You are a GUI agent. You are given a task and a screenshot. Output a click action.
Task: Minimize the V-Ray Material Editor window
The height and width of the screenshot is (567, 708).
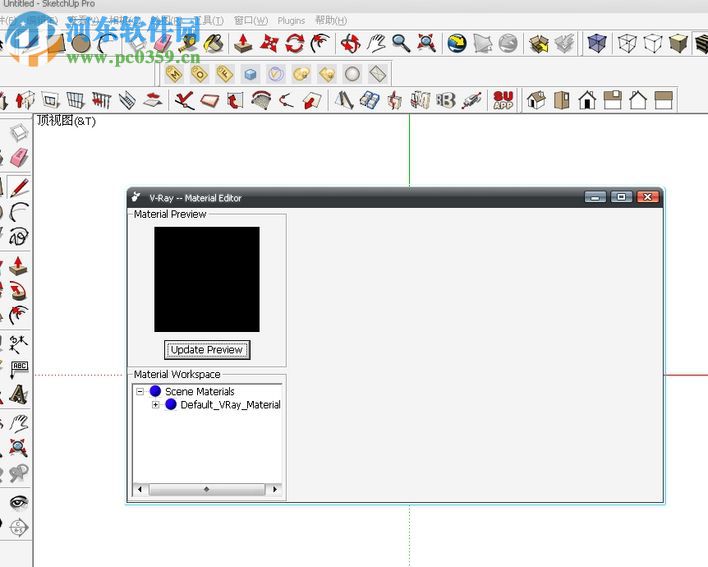click(595, 197)
